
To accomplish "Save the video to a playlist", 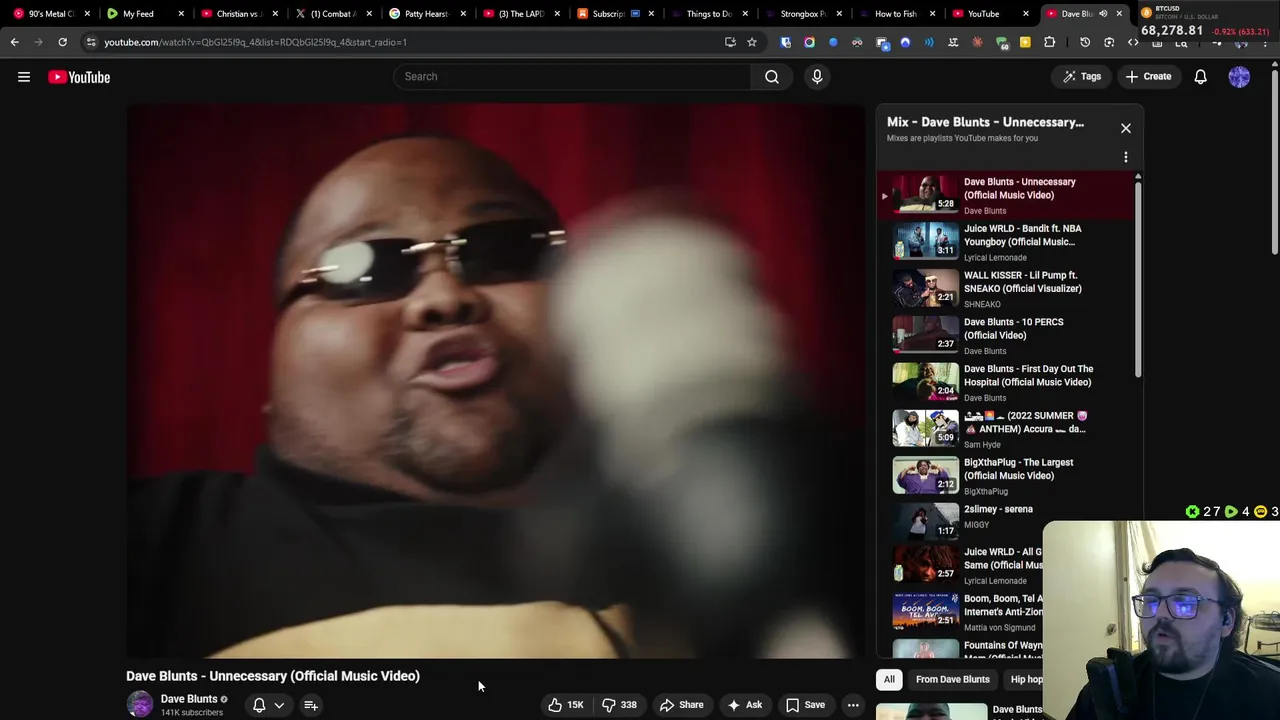I will click(805, 705).
